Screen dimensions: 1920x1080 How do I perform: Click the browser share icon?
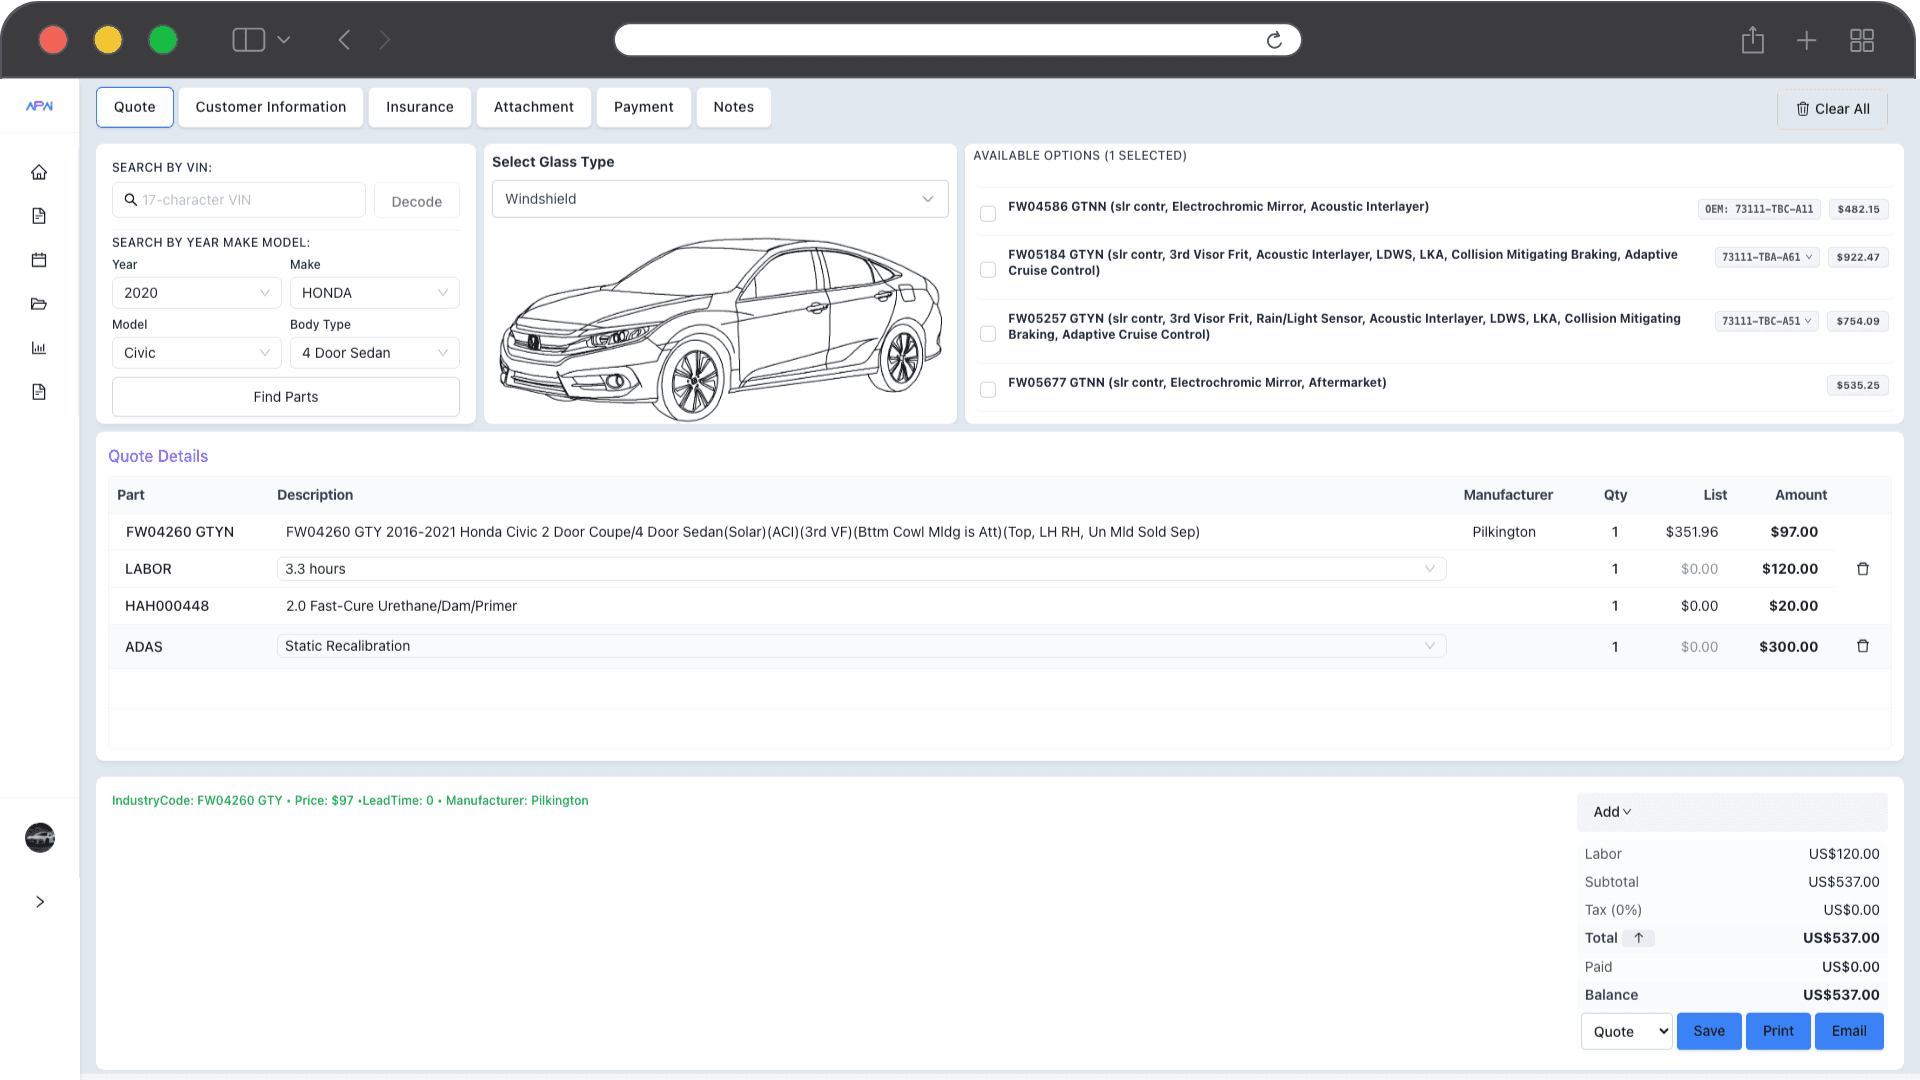pos(1752,40)
